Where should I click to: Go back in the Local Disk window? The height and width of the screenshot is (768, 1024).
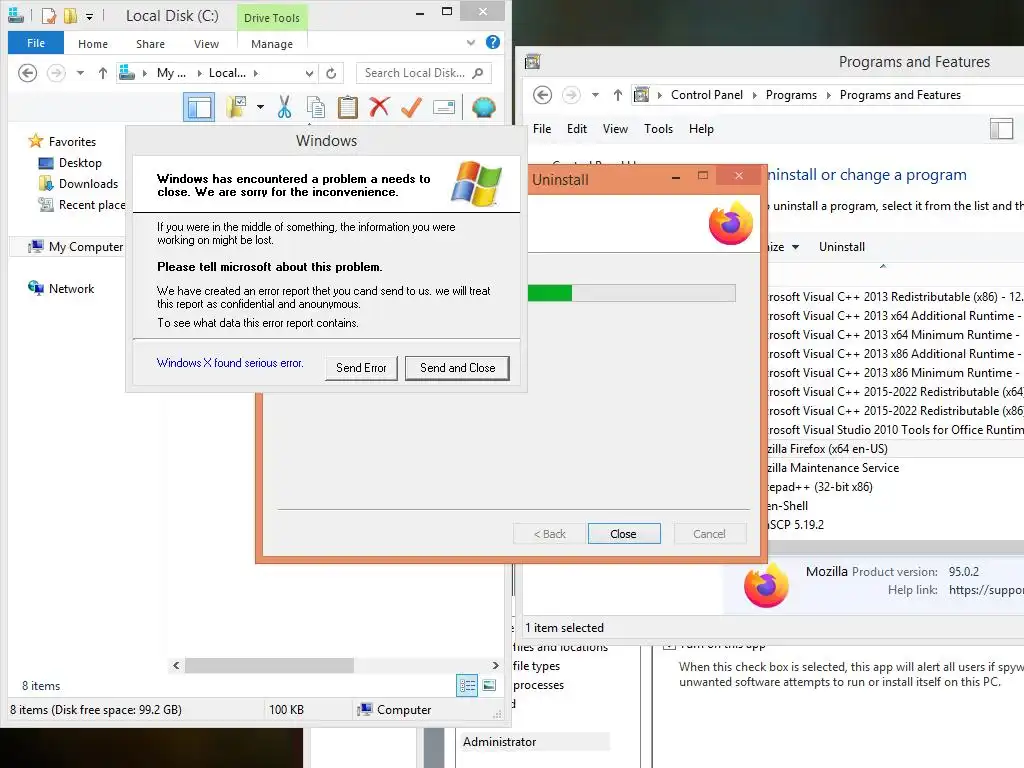(27, 73)
